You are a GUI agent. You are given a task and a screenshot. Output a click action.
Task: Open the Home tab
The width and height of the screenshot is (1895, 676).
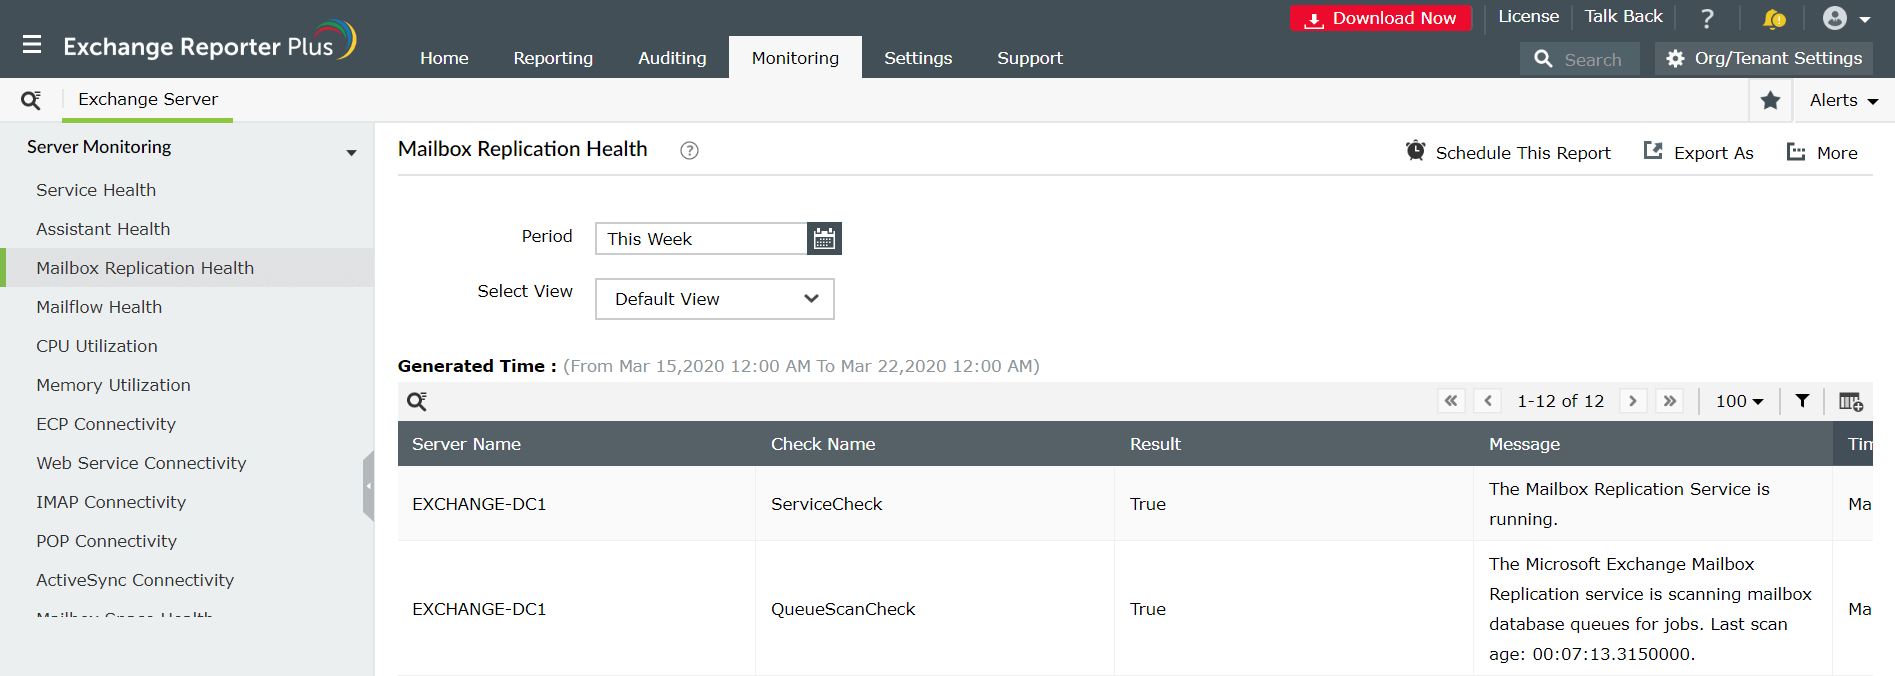pos(444,58)
